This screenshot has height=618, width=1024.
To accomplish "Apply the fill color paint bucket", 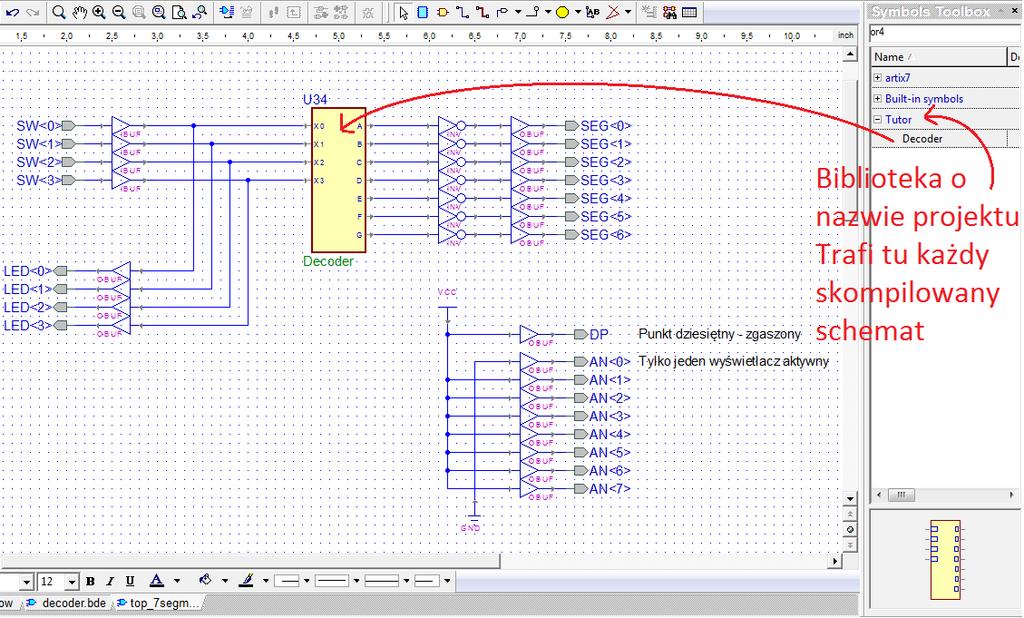I will pos(205,580).
